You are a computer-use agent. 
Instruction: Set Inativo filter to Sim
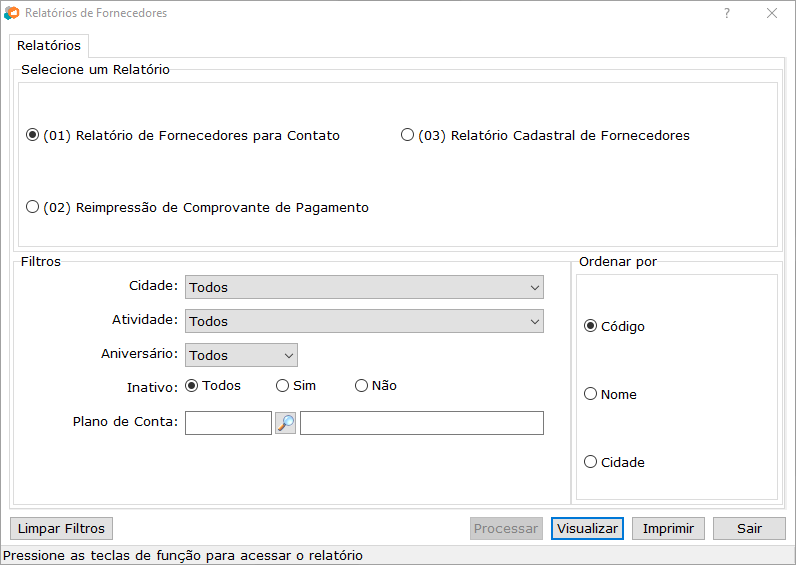tap(283, 385)
